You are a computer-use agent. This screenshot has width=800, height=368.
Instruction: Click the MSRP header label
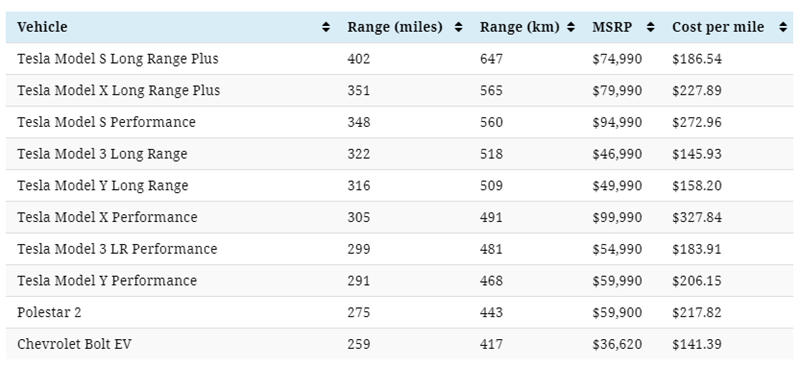[x=612, y=27]
